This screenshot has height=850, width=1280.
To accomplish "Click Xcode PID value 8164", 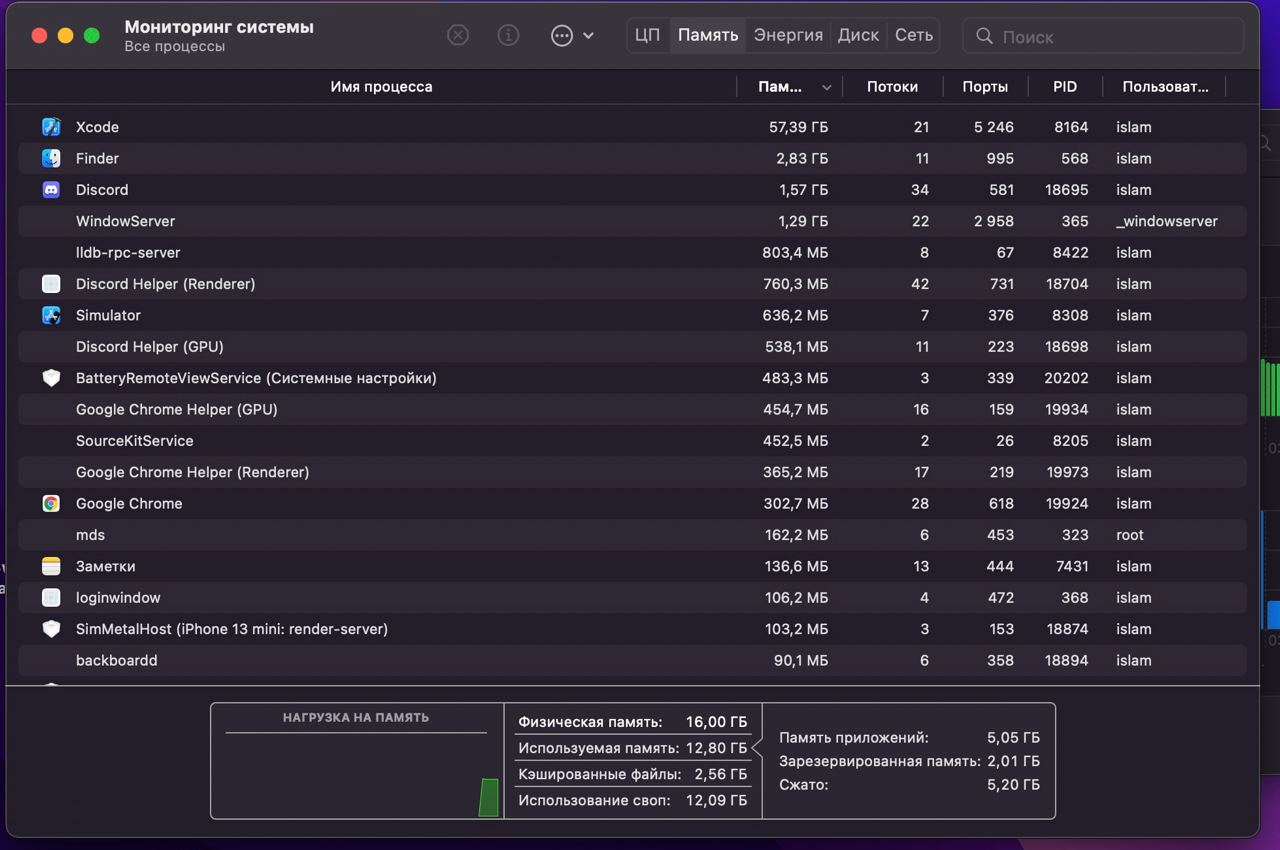I will [1071, 127].
